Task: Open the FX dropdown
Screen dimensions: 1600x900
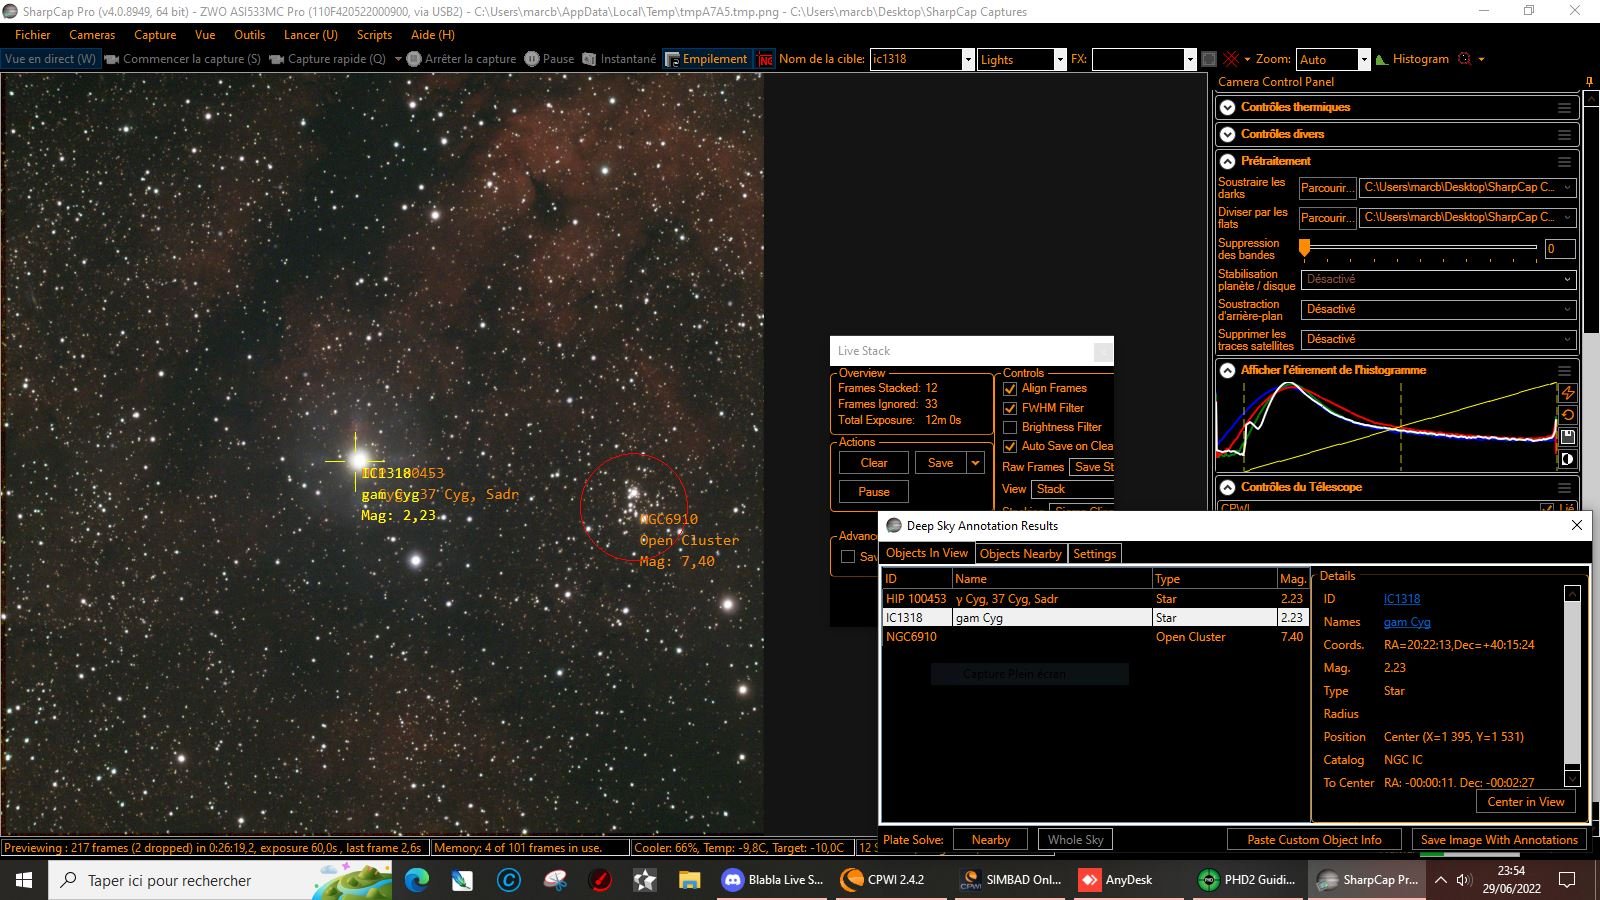Action: tap(1190, 60)
